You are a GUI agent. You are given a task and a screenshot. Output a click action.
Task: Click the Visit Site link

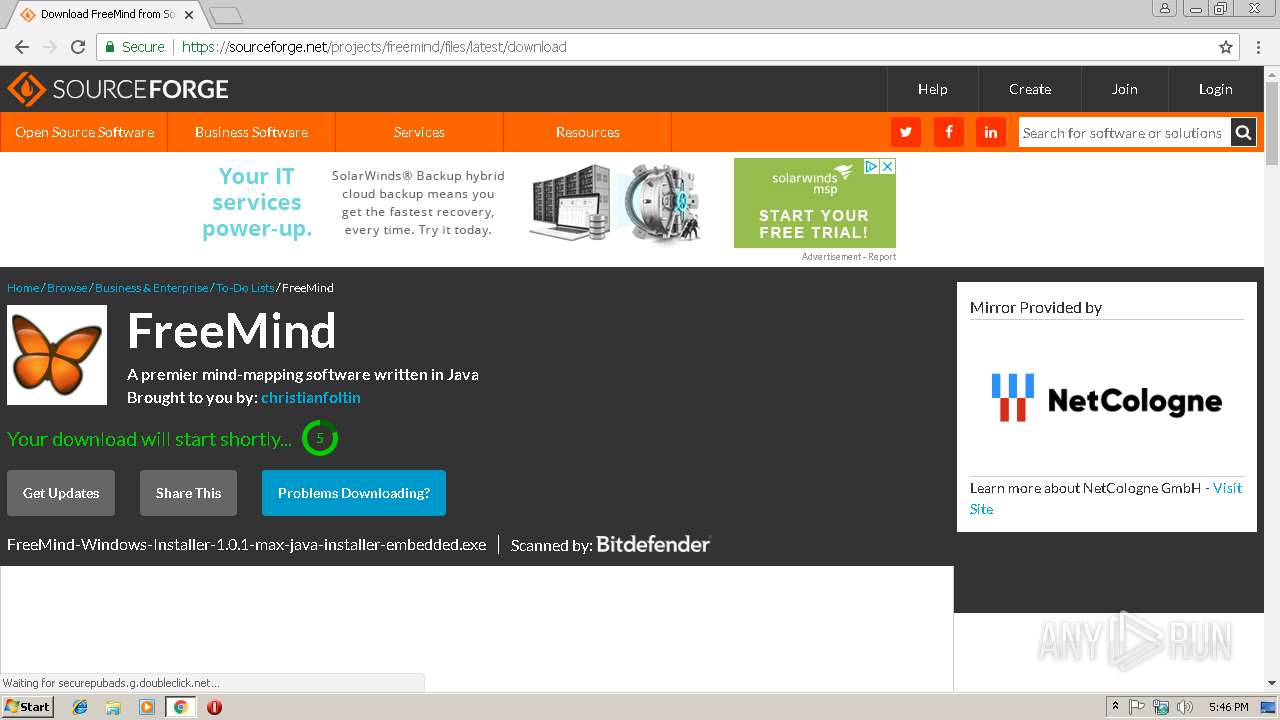coord(1227,488)
